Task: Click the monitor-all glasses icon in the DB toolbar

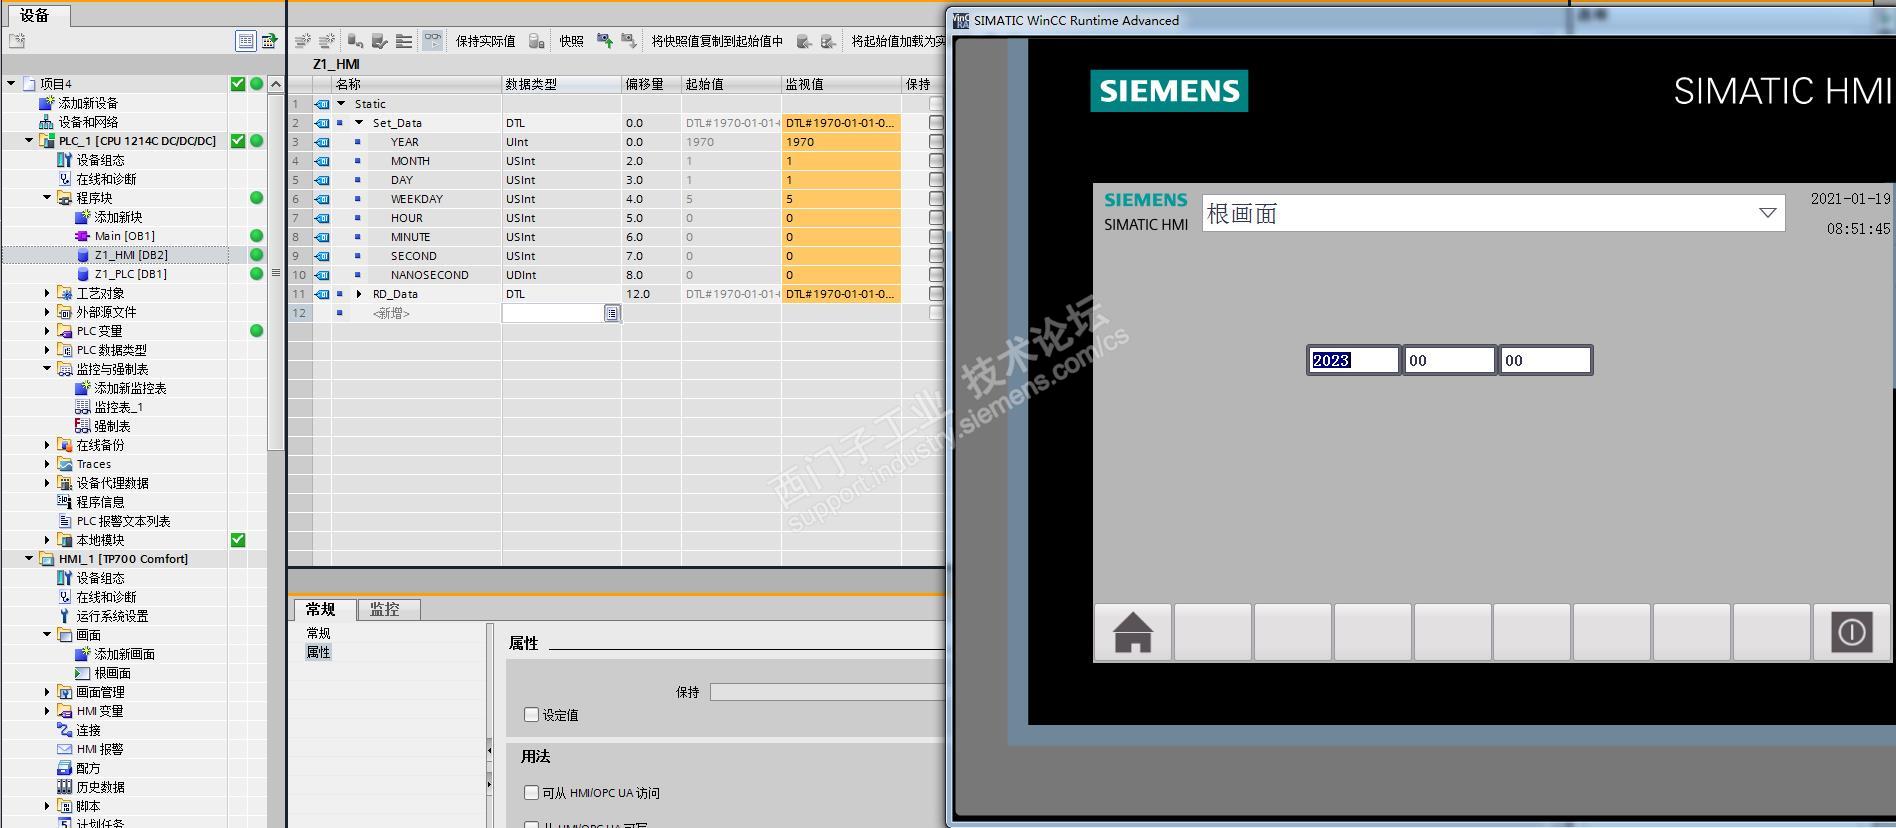Action: pyautogui.click(x=432, y=41)
